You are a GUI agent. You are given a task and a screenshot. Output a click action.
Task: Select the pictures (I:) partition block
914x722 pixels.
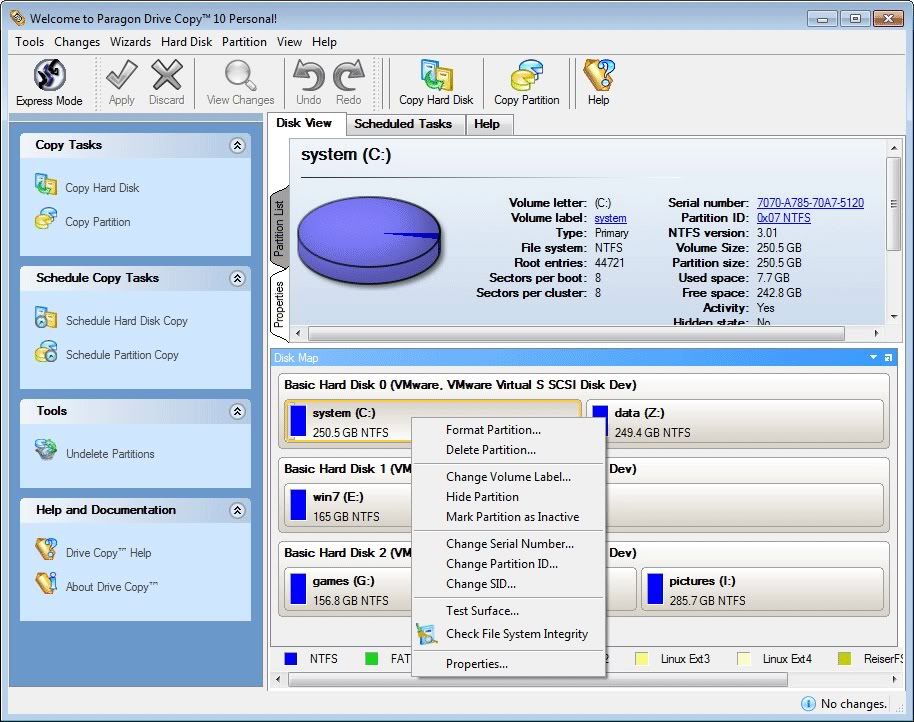(x=762, y=590)
